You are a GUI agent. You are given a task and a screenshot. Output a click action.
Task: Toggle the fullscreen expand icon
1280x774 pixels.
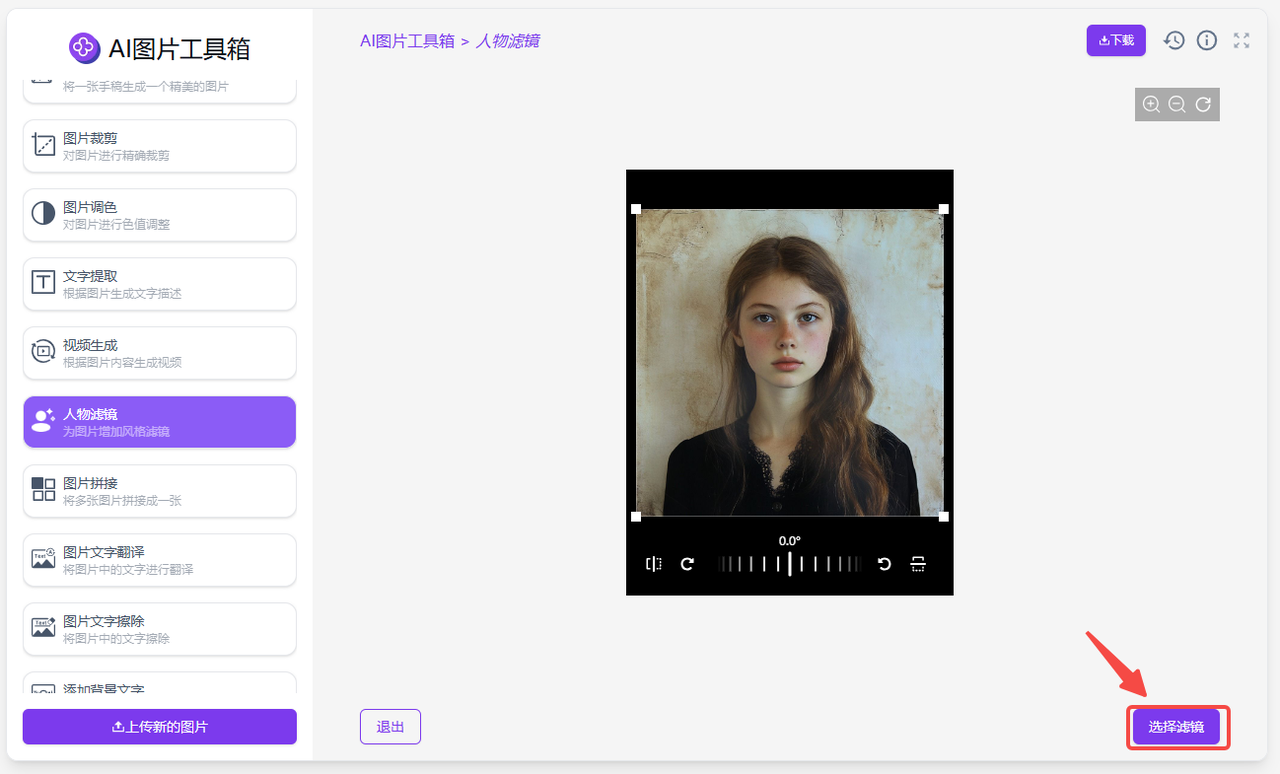1241,40
